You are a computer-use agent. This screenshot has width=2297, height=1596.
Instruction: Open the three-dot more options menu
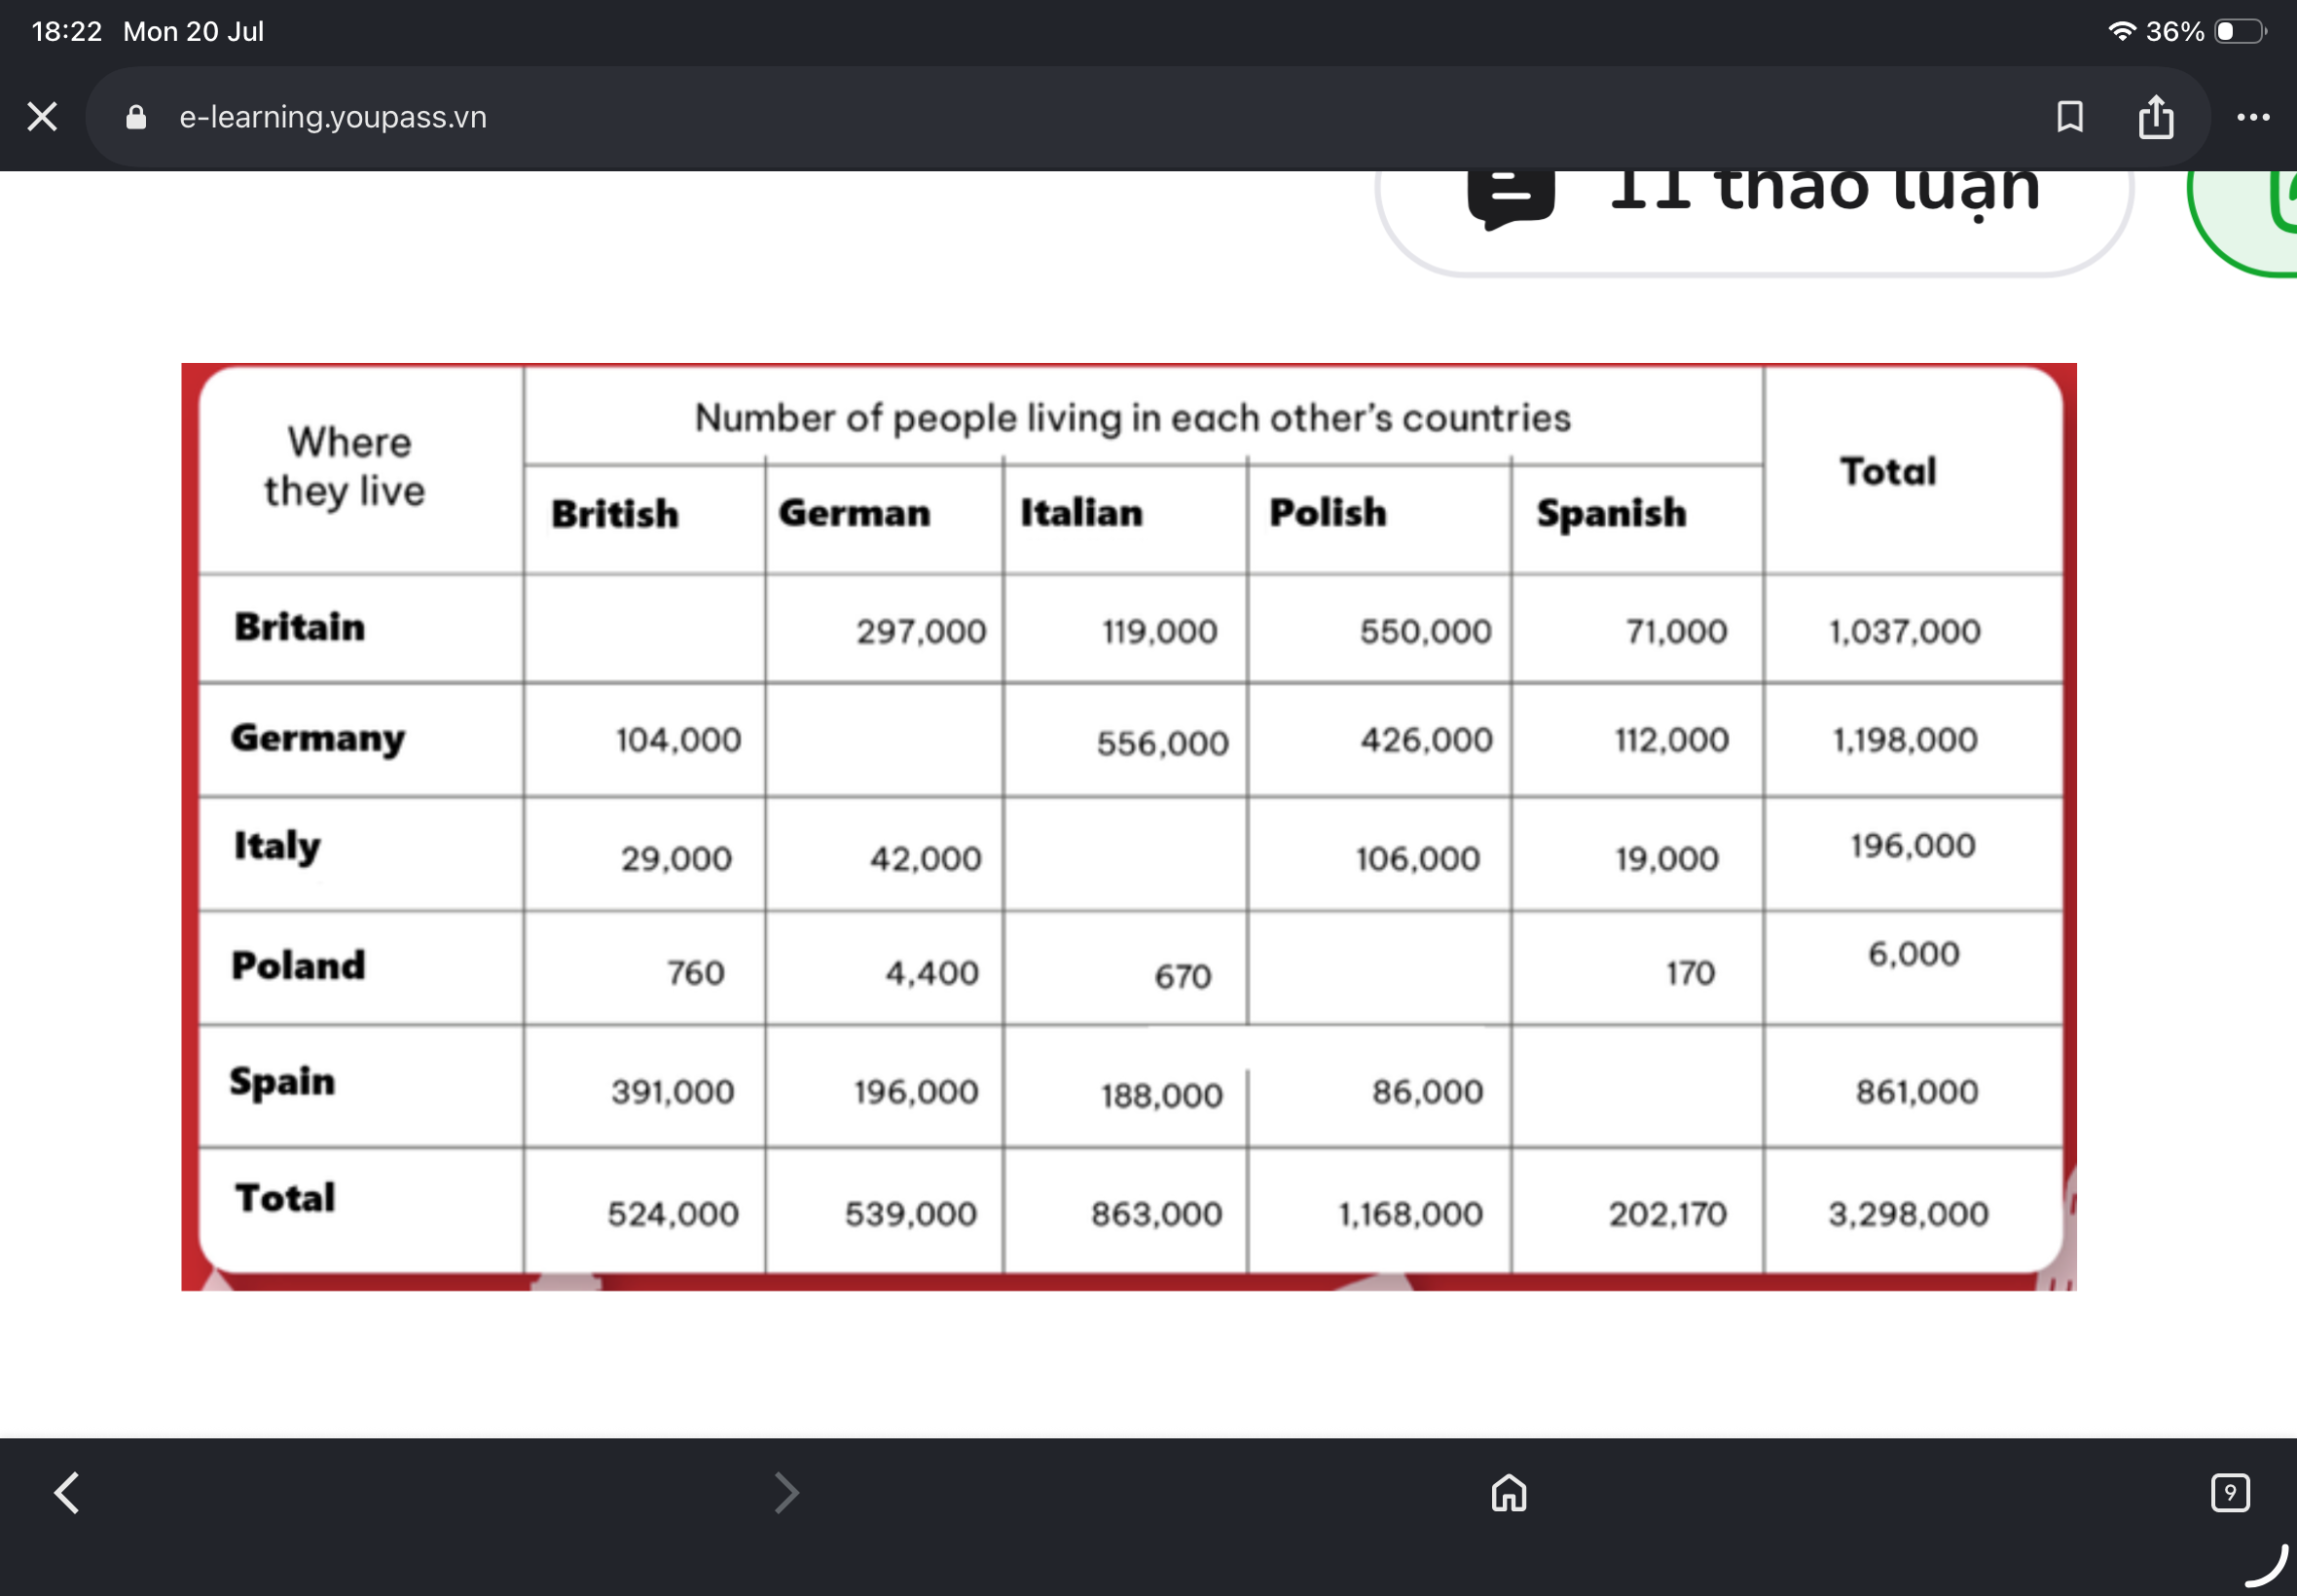(x=2252, y=117)
